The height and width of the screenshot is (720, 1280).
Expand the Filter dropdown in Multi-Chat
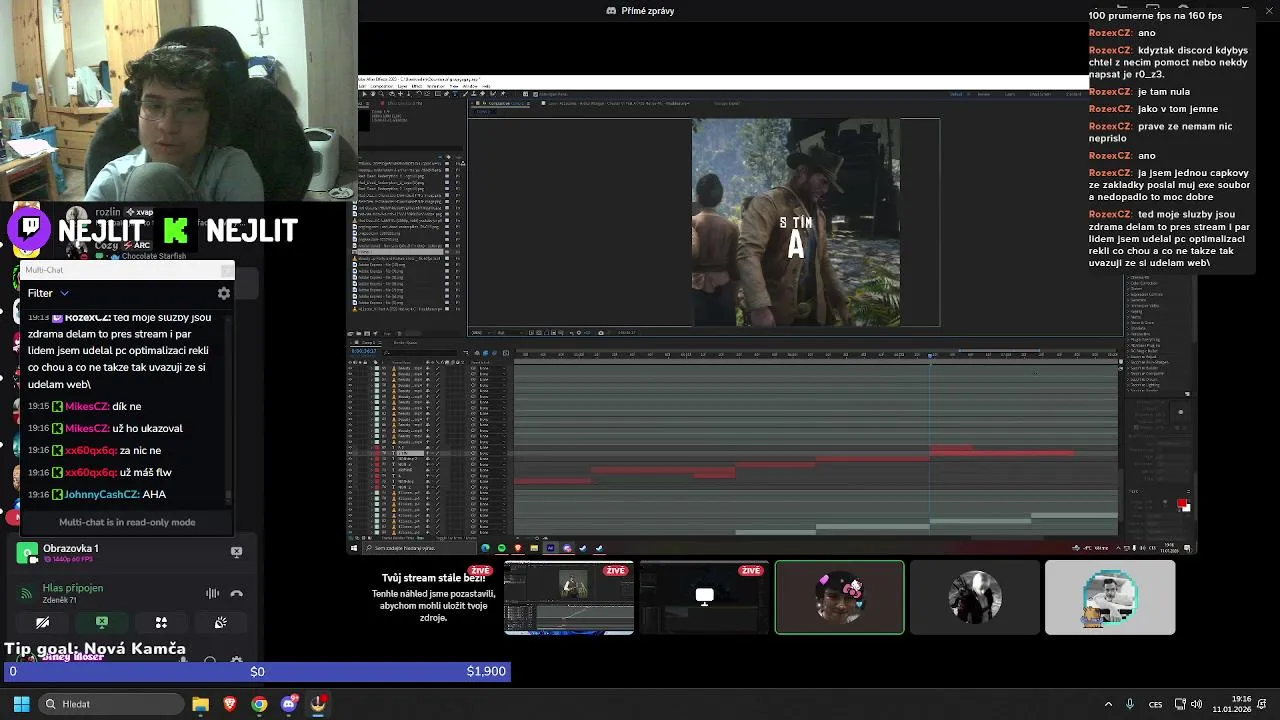48,293
